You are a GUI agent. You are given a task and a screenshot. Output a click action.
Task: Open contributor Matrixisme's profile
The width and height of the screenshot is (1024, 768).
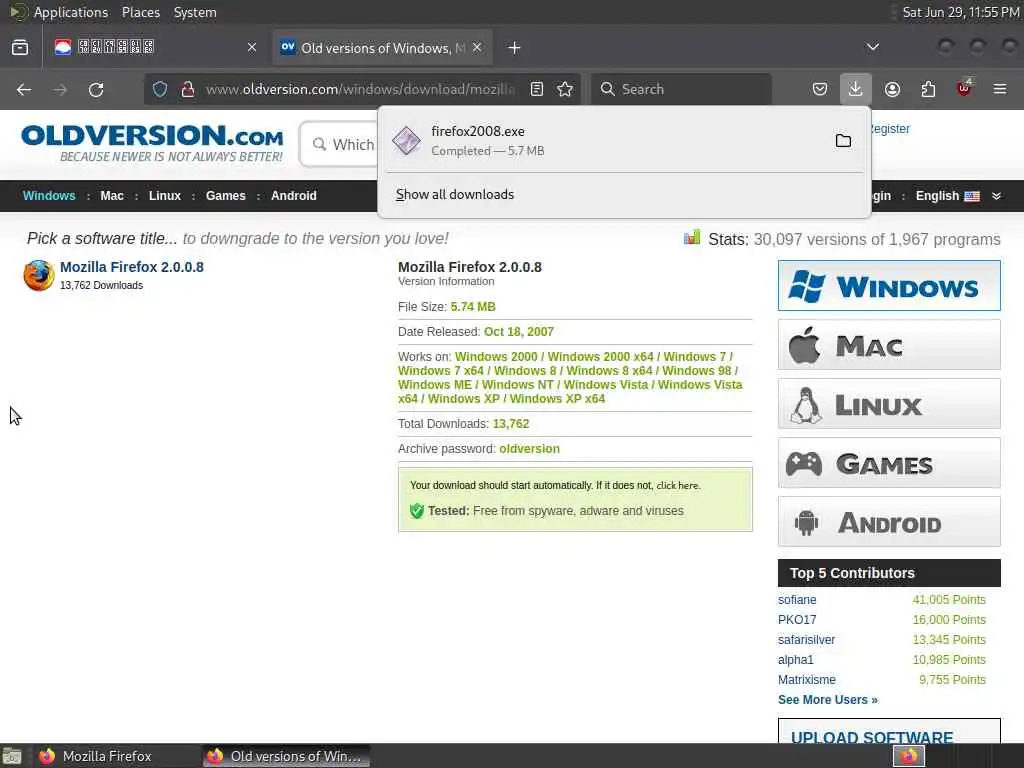coord(807,680)
